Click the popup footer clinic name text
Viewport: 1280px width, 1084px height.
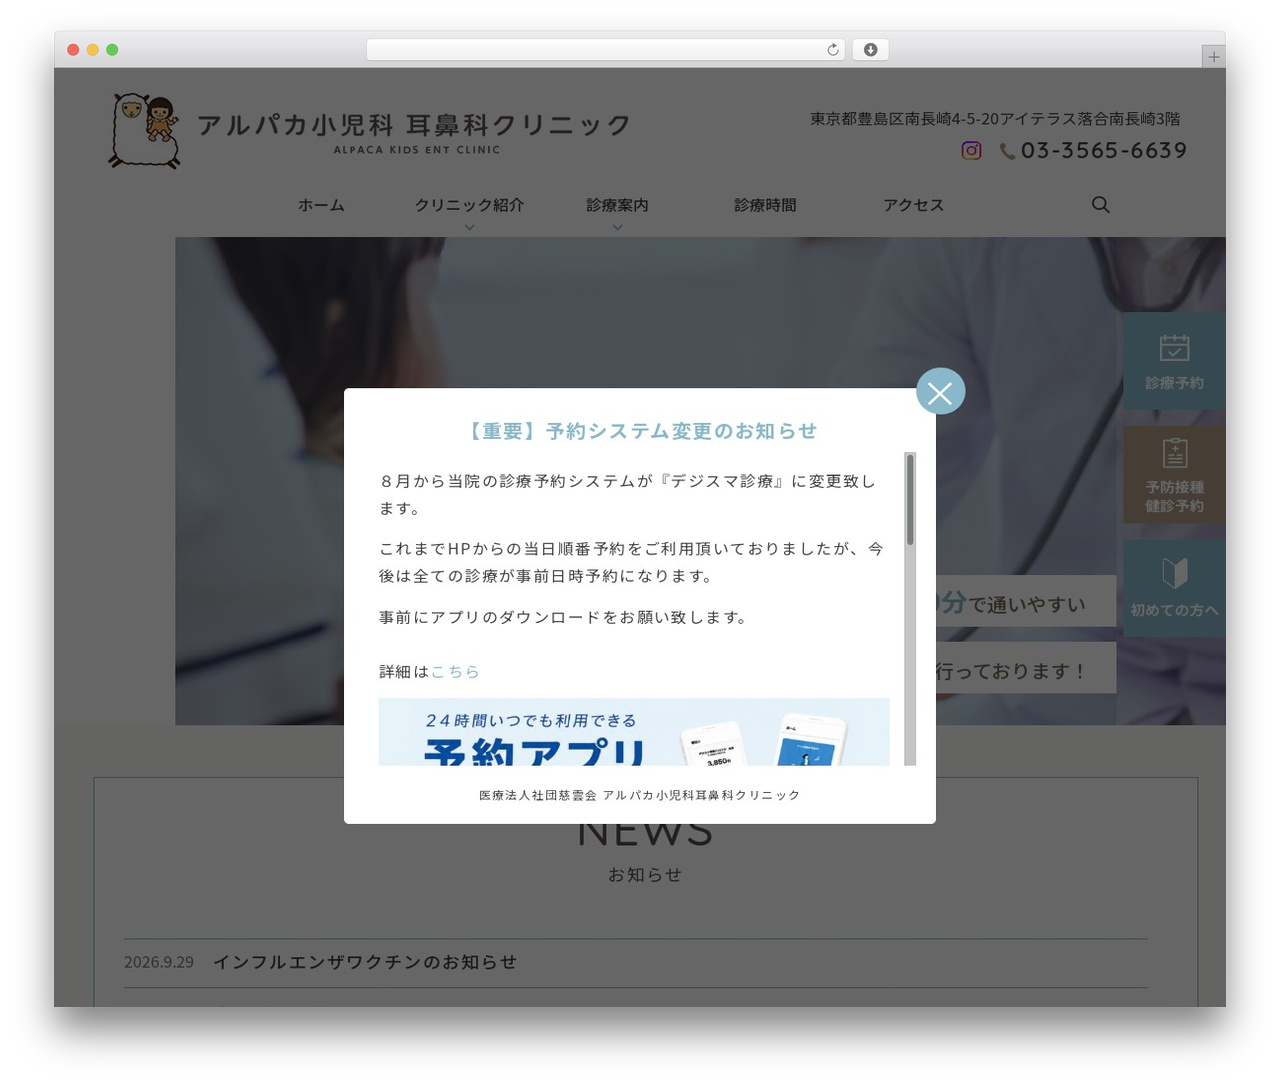pyautogui.click(x=640, y=795)
